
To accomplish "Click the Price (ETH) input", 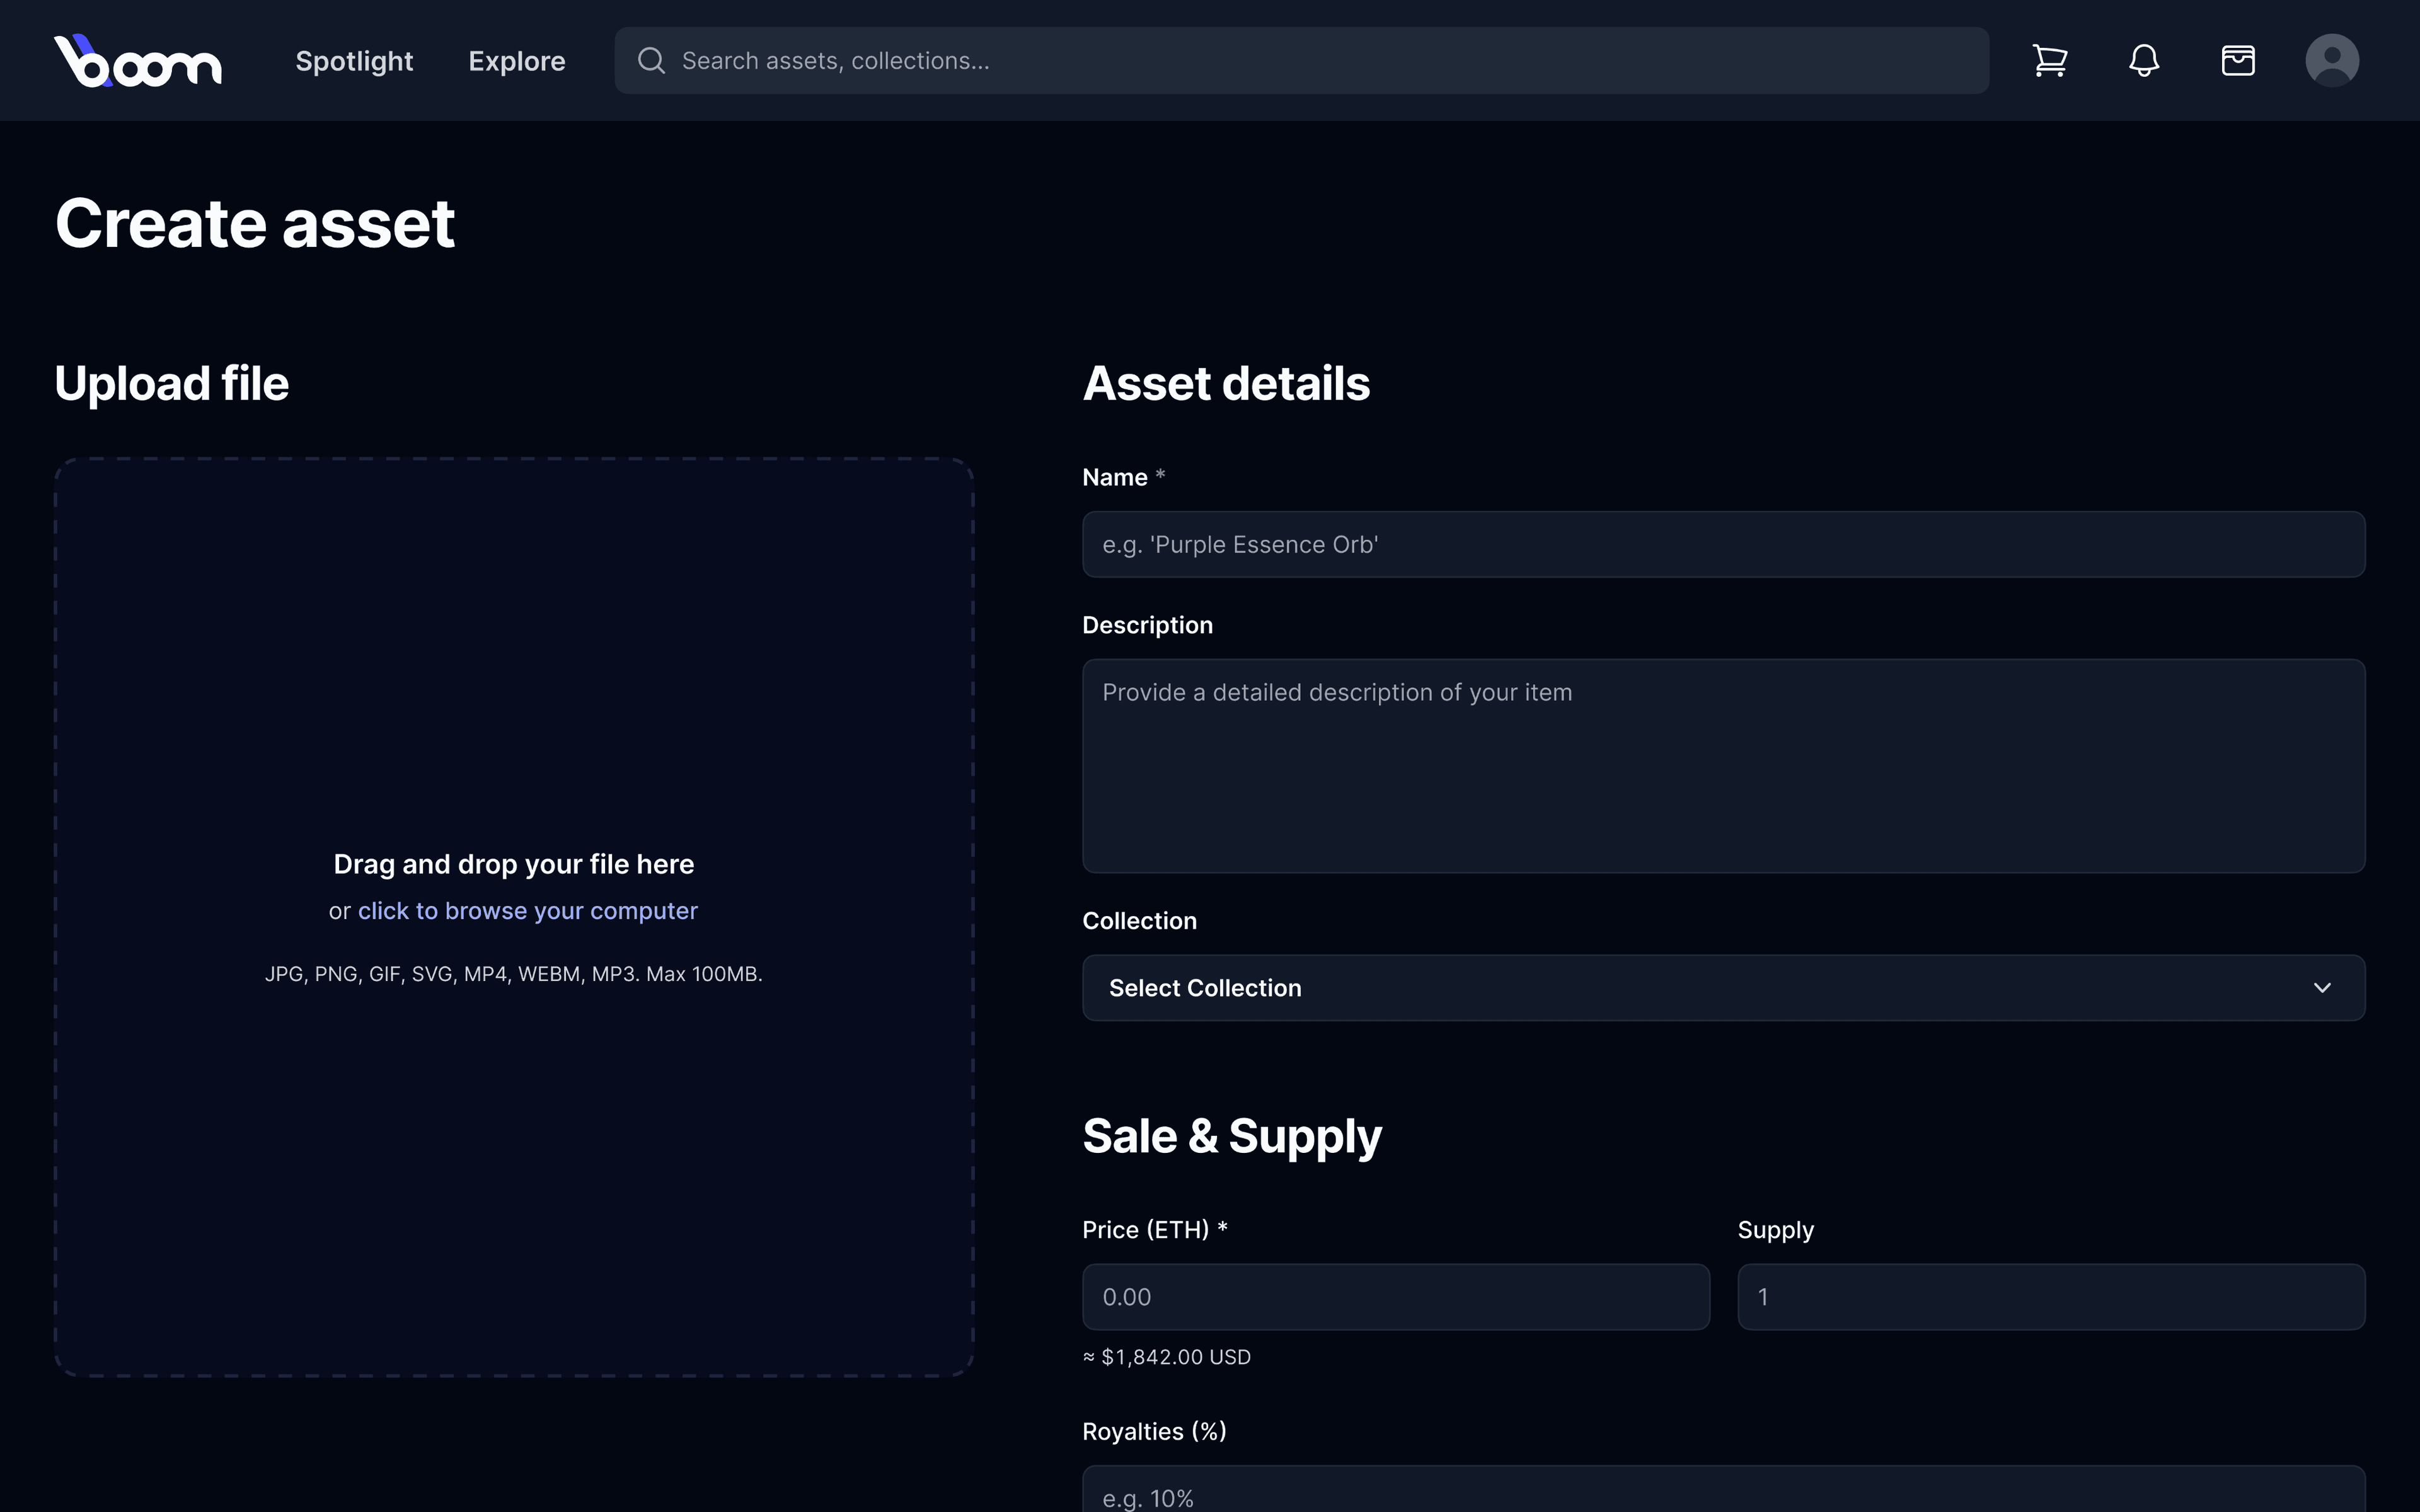I will [x=1396, y=1297].
